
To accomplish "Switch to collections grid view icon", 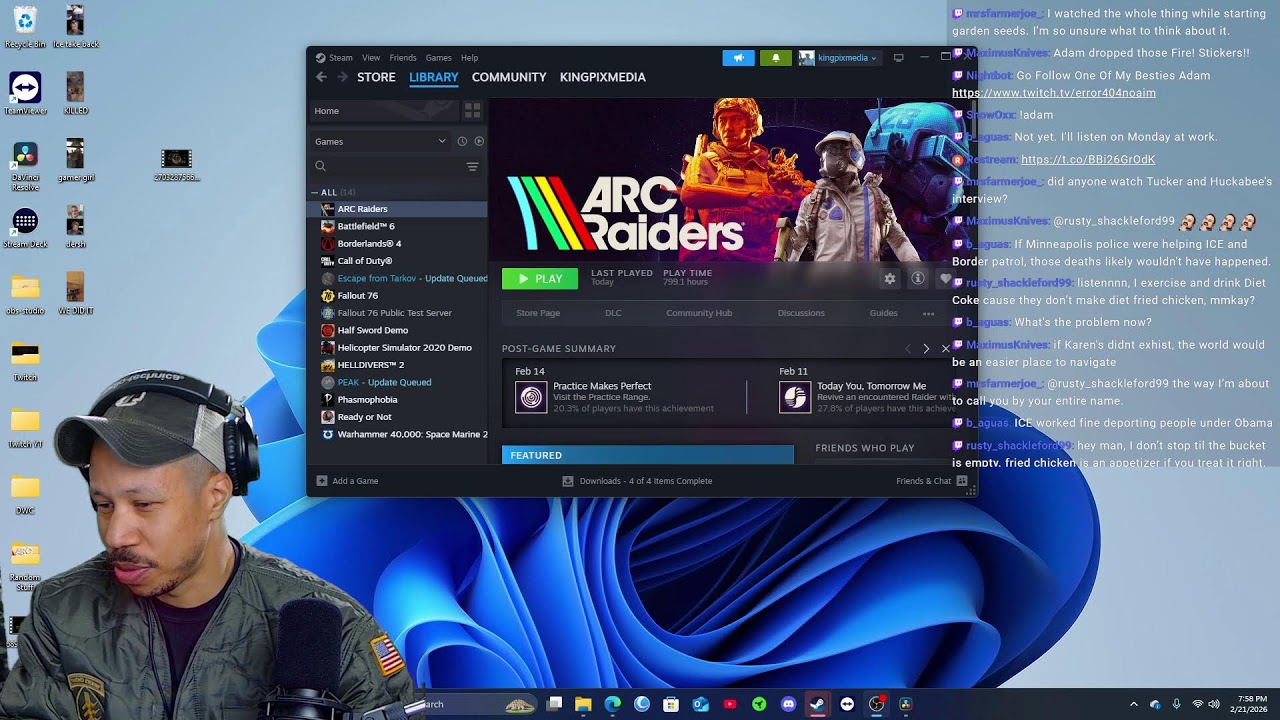I will (x=472, y=111).
